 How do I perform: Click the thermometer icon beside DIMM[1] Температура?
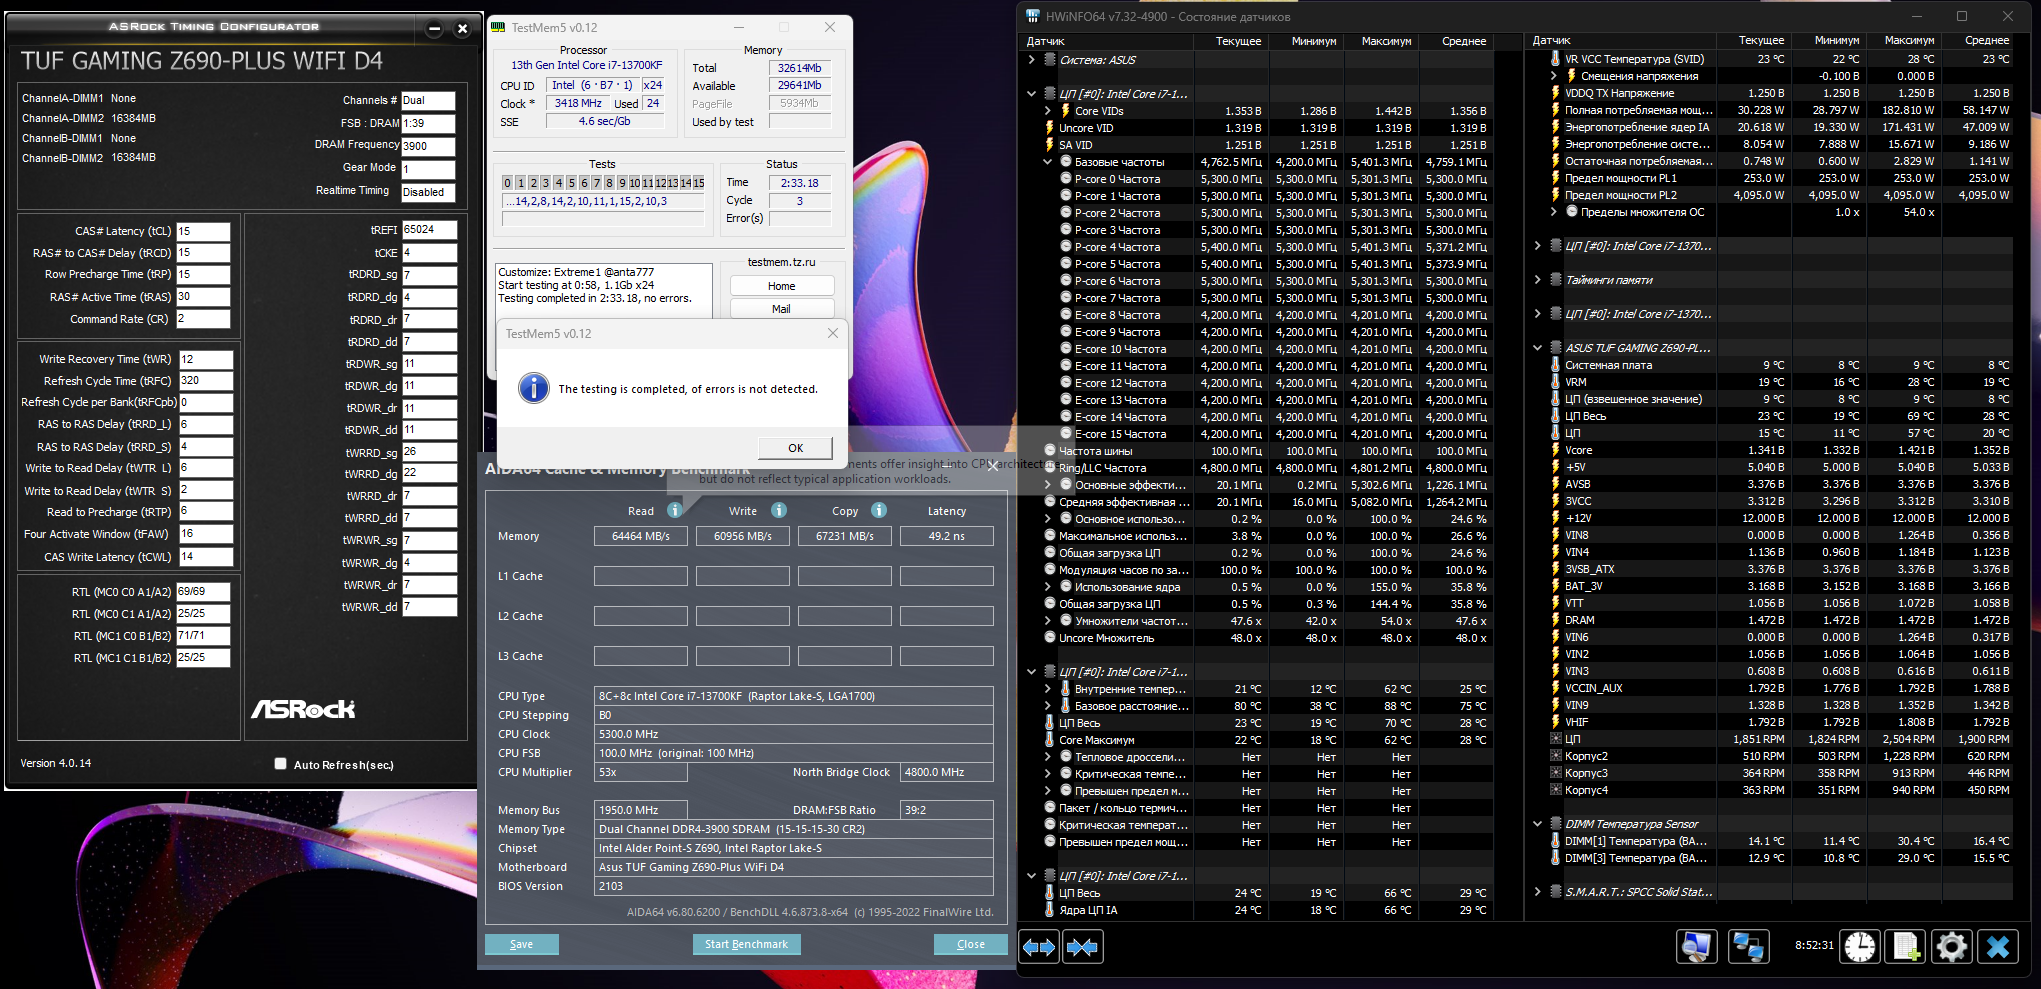pos(1555,841)
